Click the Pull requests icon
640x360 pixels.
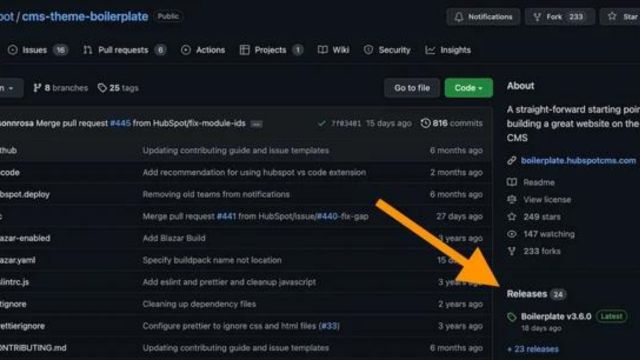click(87, 50)
